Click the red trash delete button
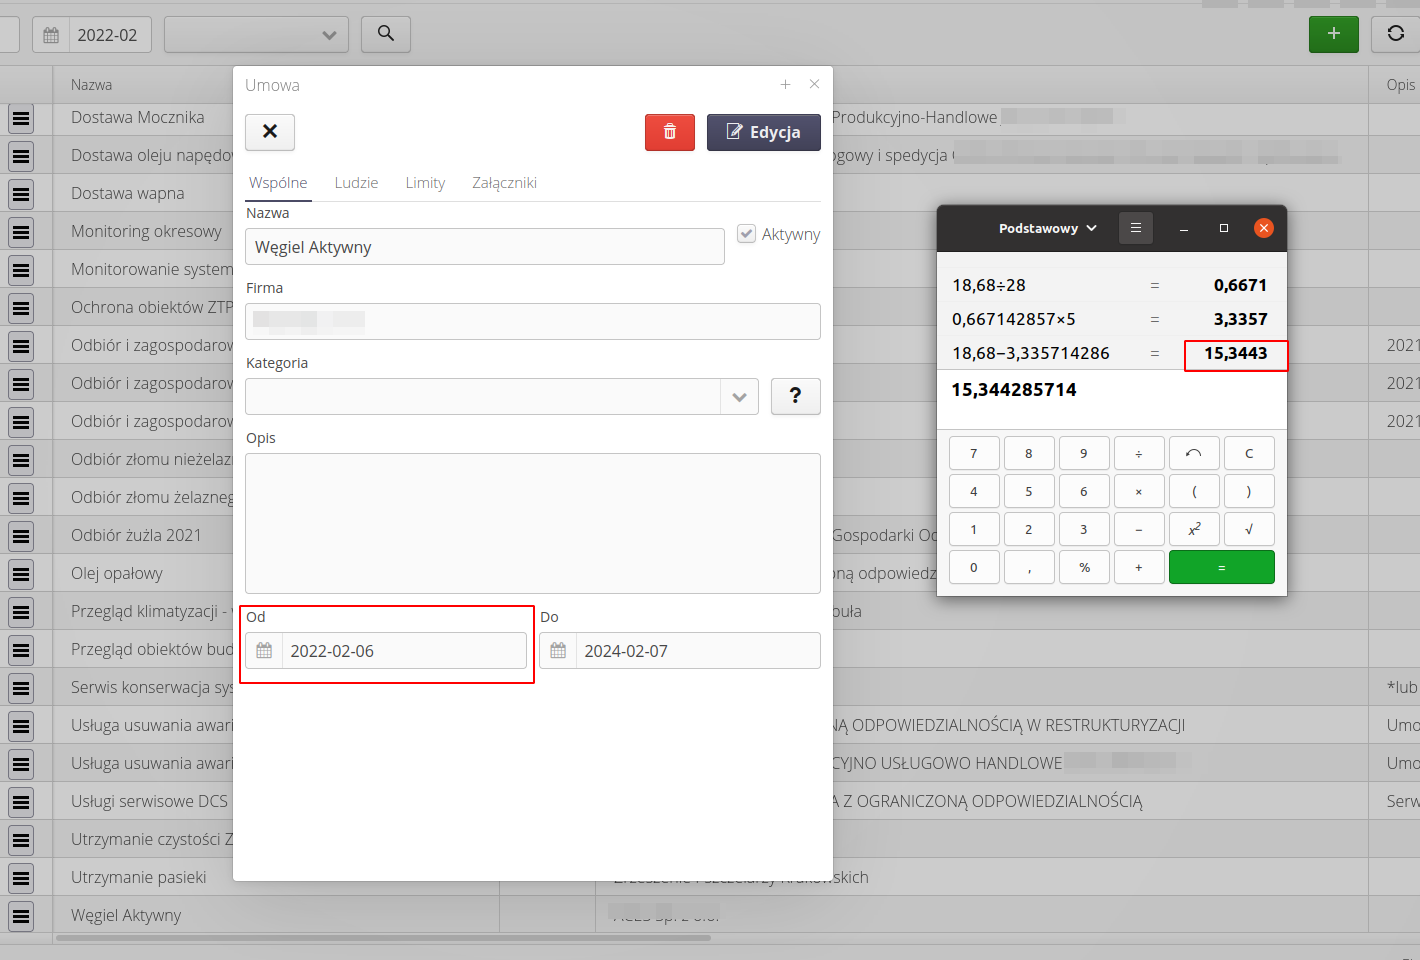 tap(669, 132)
